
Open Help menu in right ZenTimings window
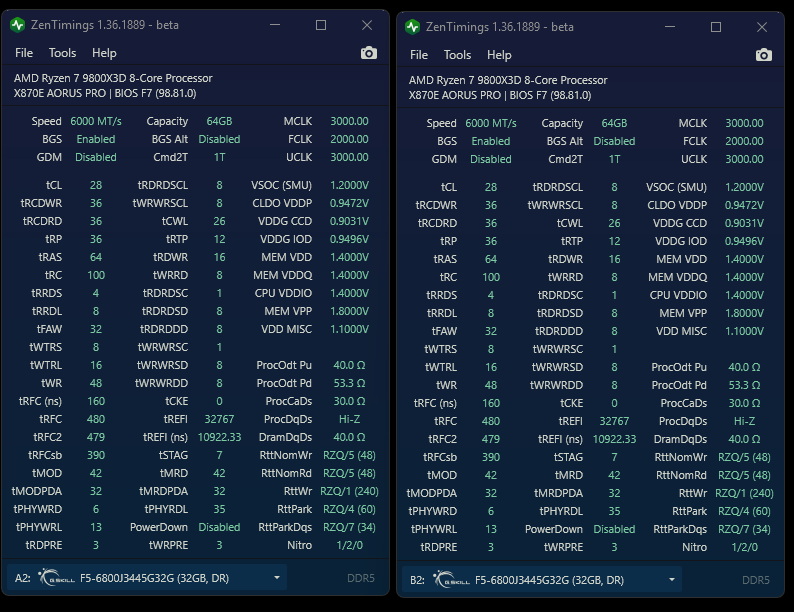click(x=499, y=55)
